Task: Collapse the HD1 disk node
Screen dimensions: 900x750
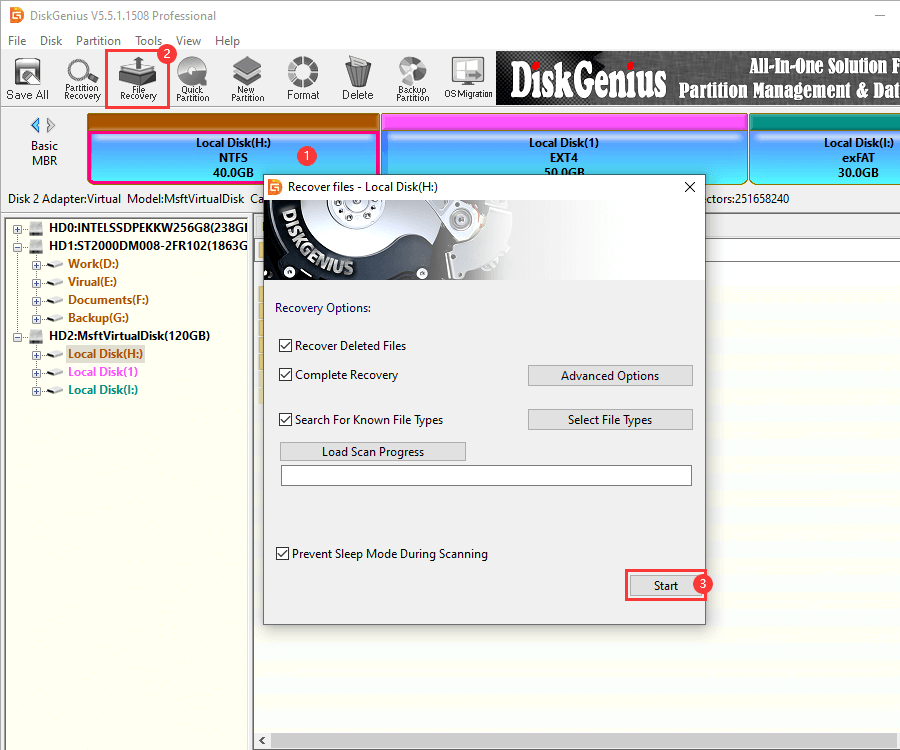Action: (x=17, y=247)
